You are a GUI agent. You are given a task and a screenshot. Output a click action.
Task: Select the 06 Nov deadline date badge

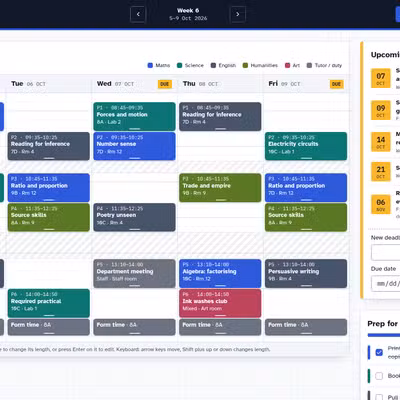(x=381, y=204)
